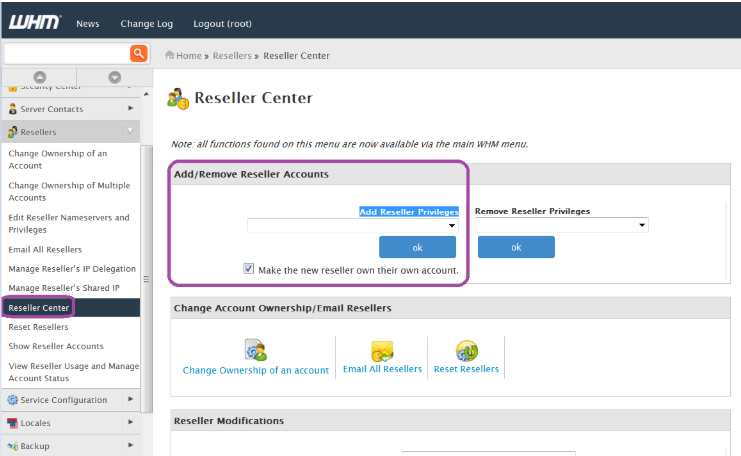Select Change Ownership of an Account in sidebar
Viewport: 741px width, 456px height.
coord(58,160)
